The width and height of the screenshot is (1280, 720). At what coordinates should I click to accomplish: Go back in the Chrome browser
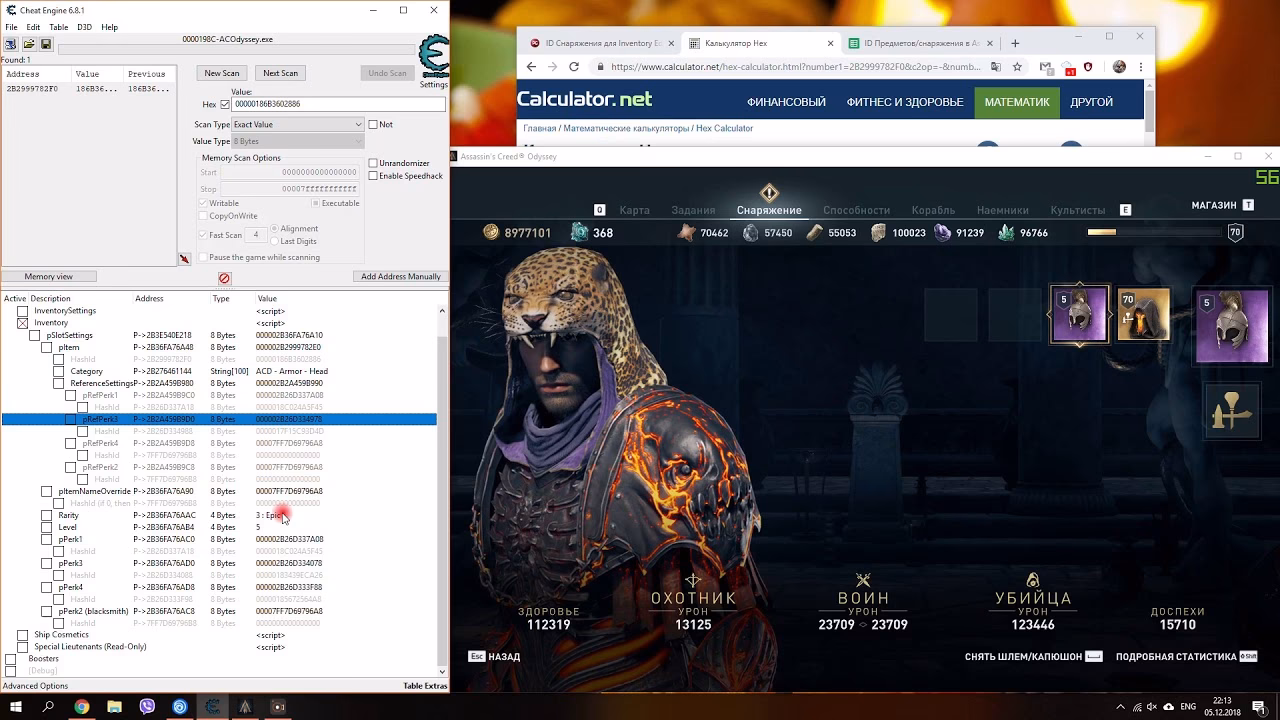click(530, 67)
